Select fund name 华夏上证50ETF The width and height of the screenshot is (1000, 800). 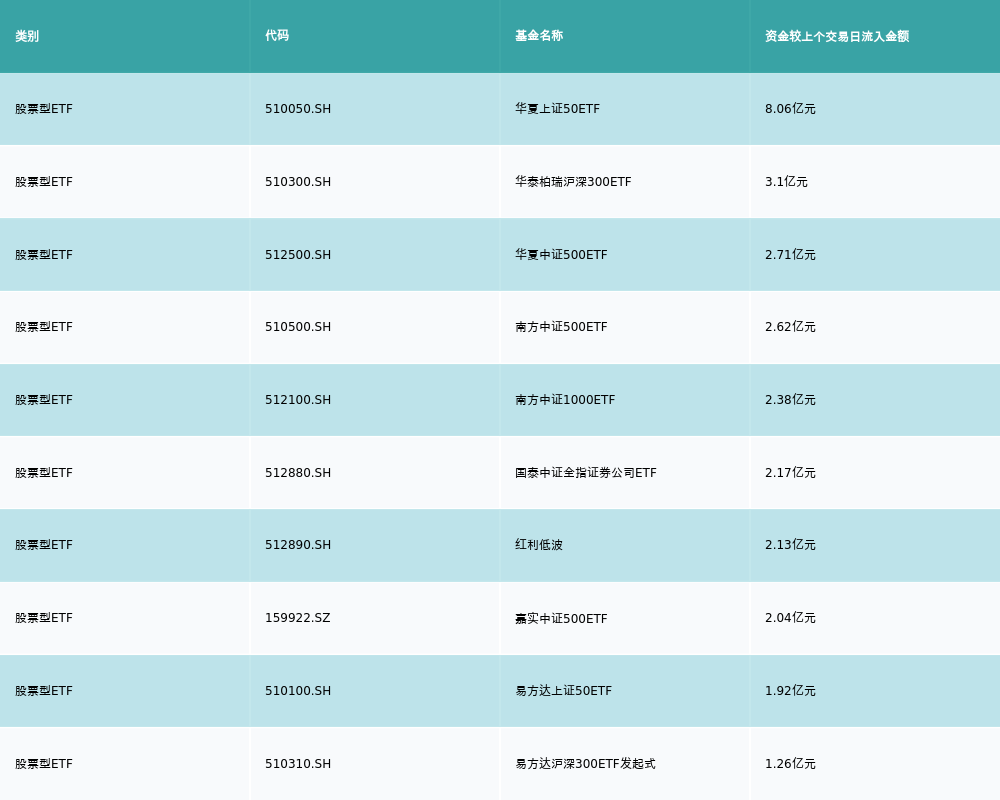coord(557,109)
